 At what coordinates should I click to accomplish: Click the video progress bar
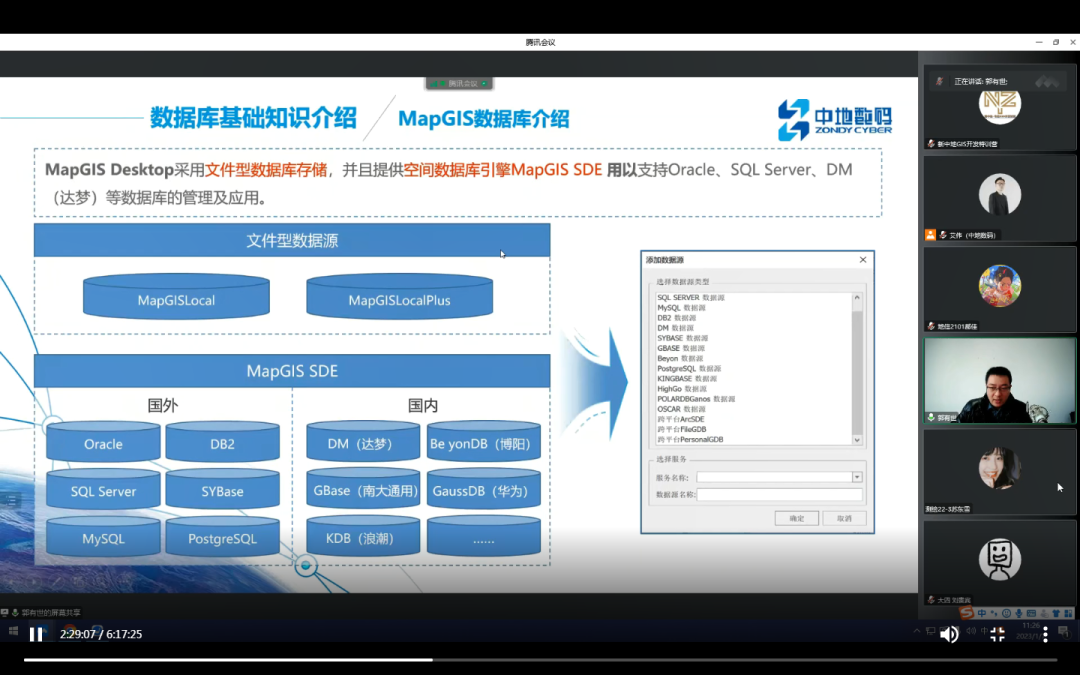[x=540, y=660]
